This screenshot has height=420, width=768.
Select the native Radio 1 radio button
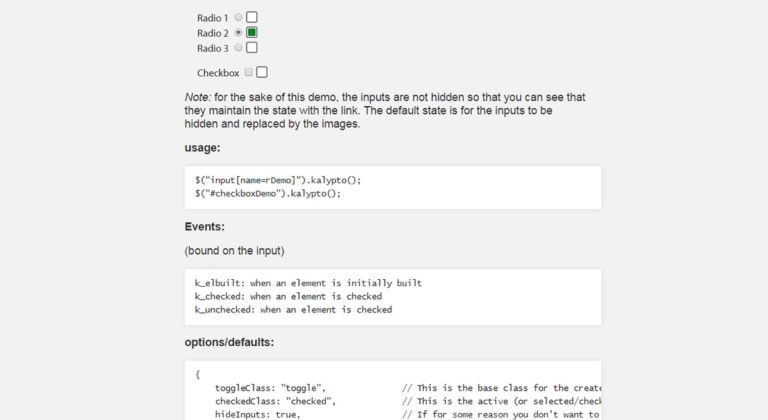click(x=238, y=17)
